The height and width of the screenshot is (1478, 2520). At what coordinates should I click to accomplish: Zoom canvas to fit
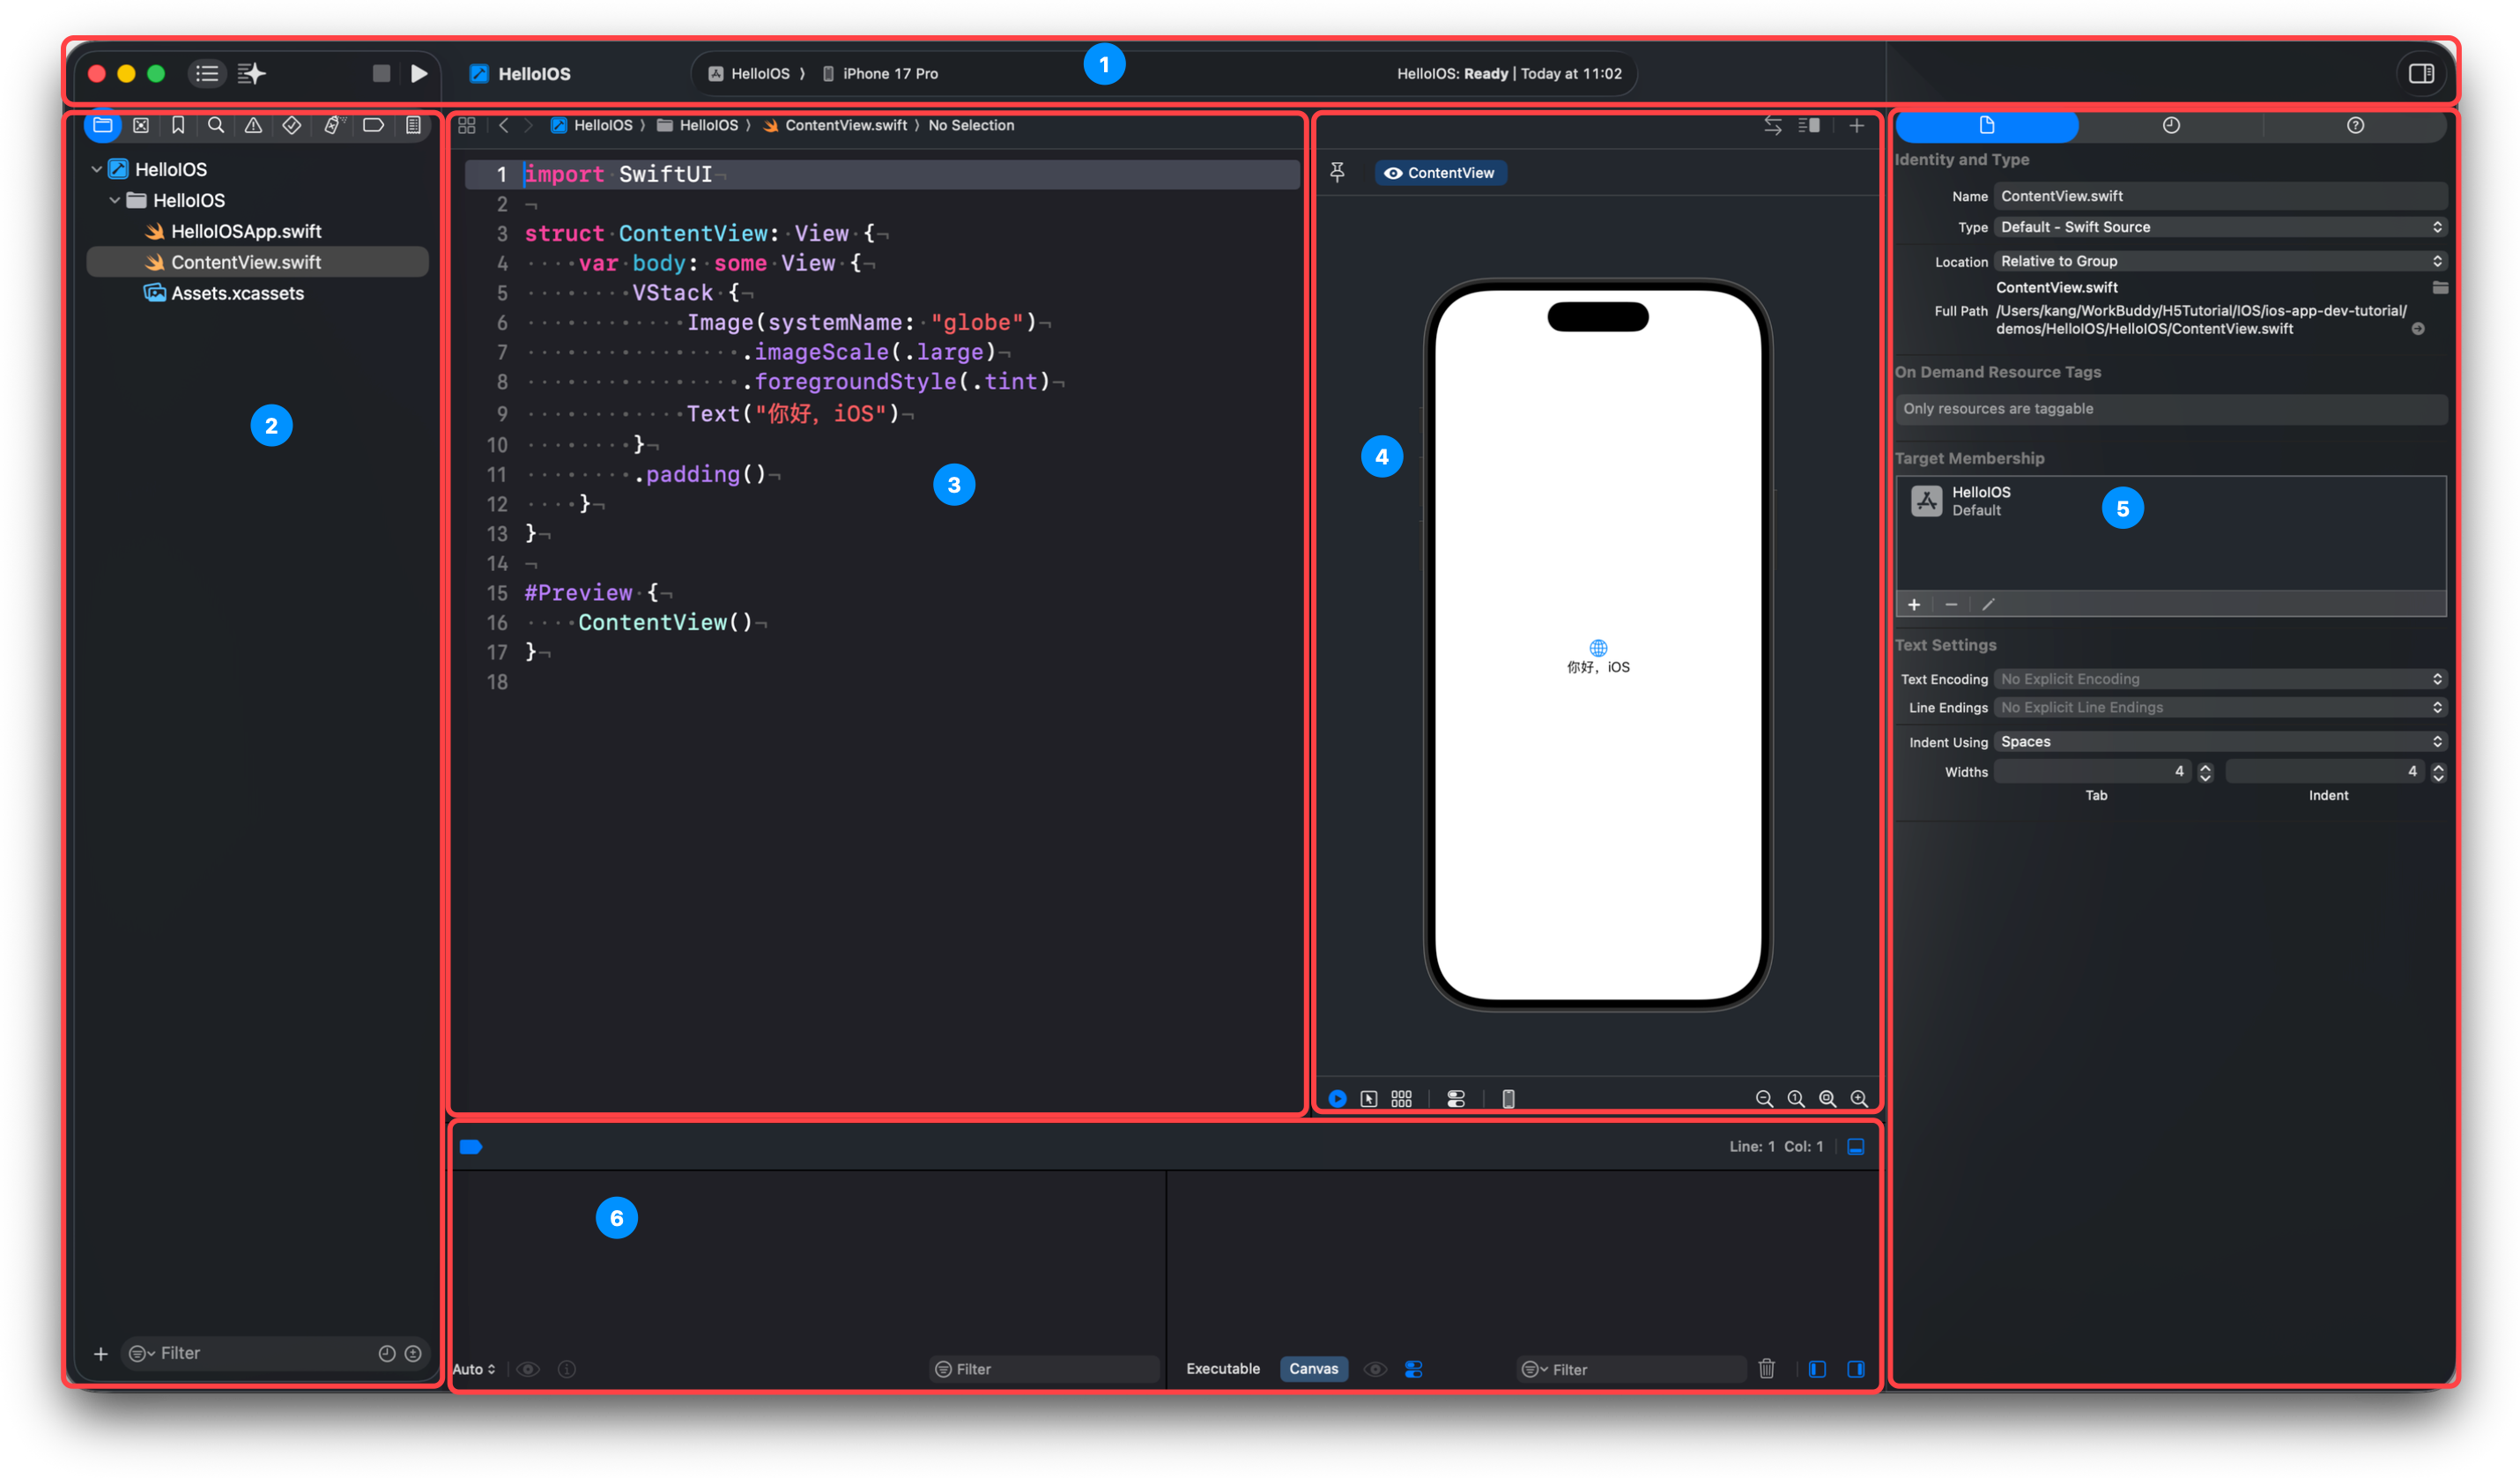(x=1827, y=1098)
